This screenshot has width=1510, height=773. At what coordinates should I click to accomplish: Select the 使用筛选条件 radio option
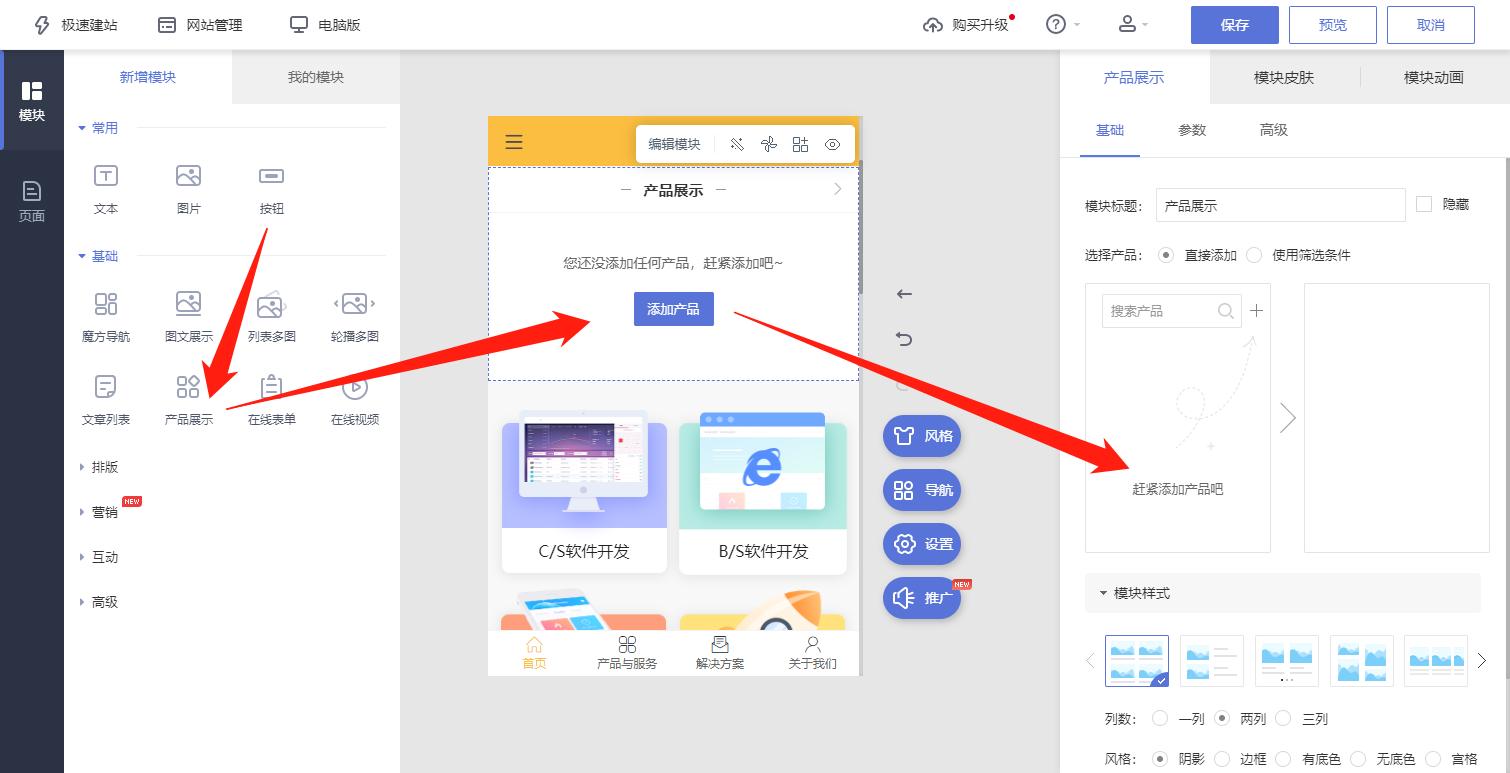pyautogui.click(x=1254, y=255)
